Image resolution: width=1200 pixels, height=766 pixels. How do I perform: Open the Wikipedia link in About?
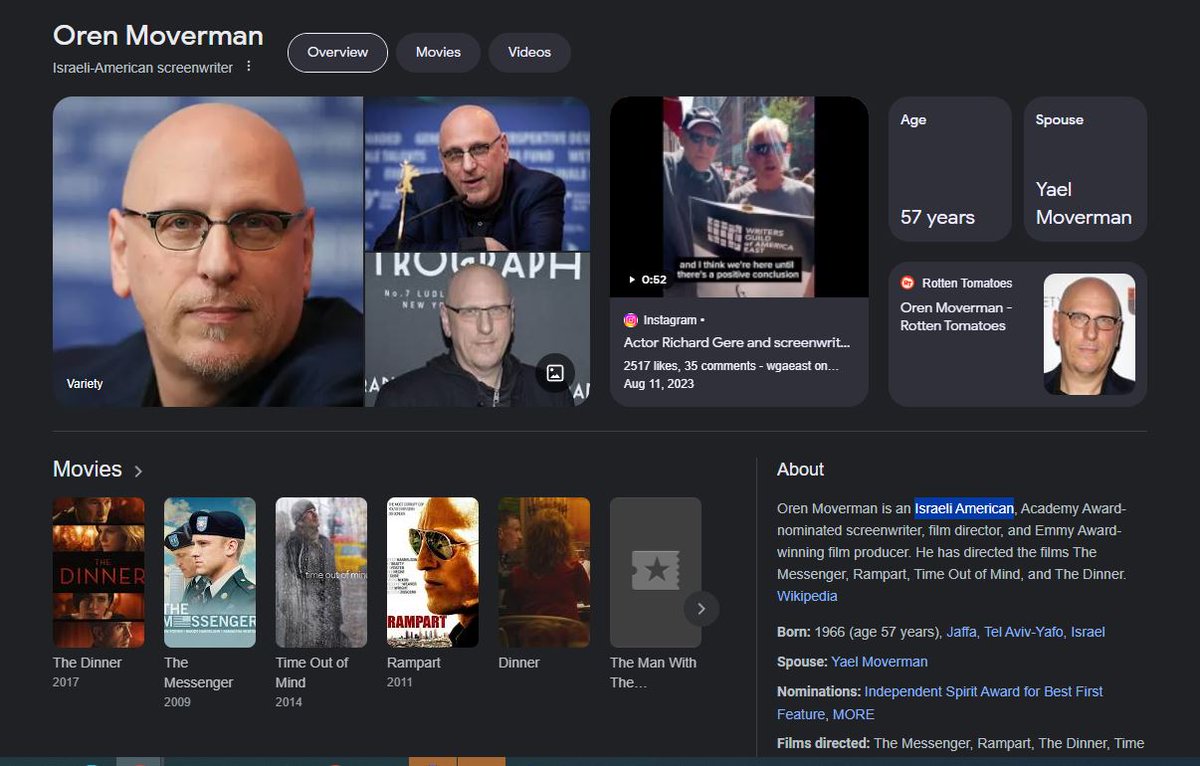(x=807, y=596)
